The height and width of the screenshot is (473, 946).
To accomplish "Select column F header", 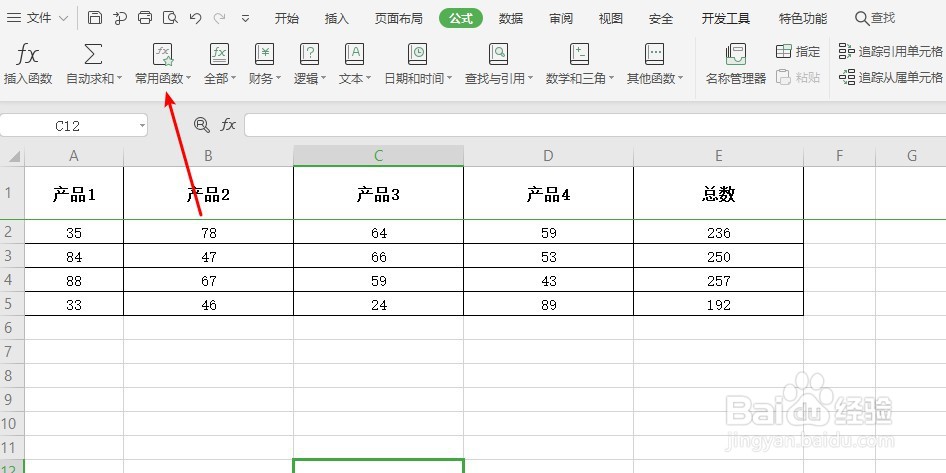I will click(839, 156).
